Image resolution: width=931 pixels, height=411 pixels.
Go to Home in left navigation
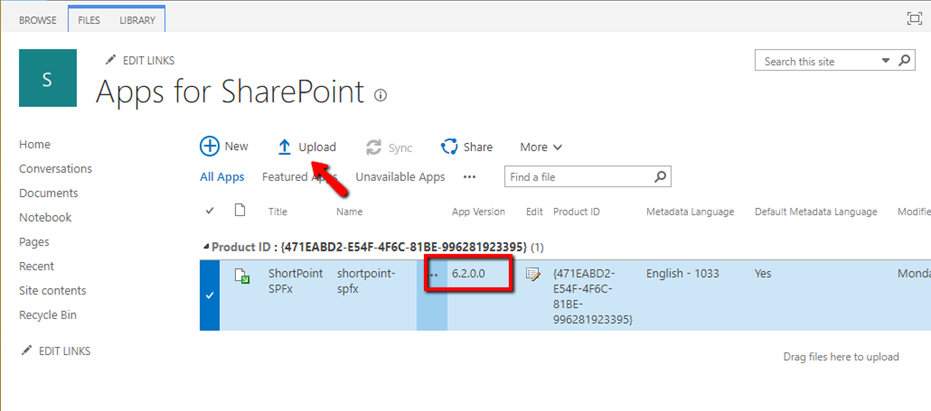(34, 144)
